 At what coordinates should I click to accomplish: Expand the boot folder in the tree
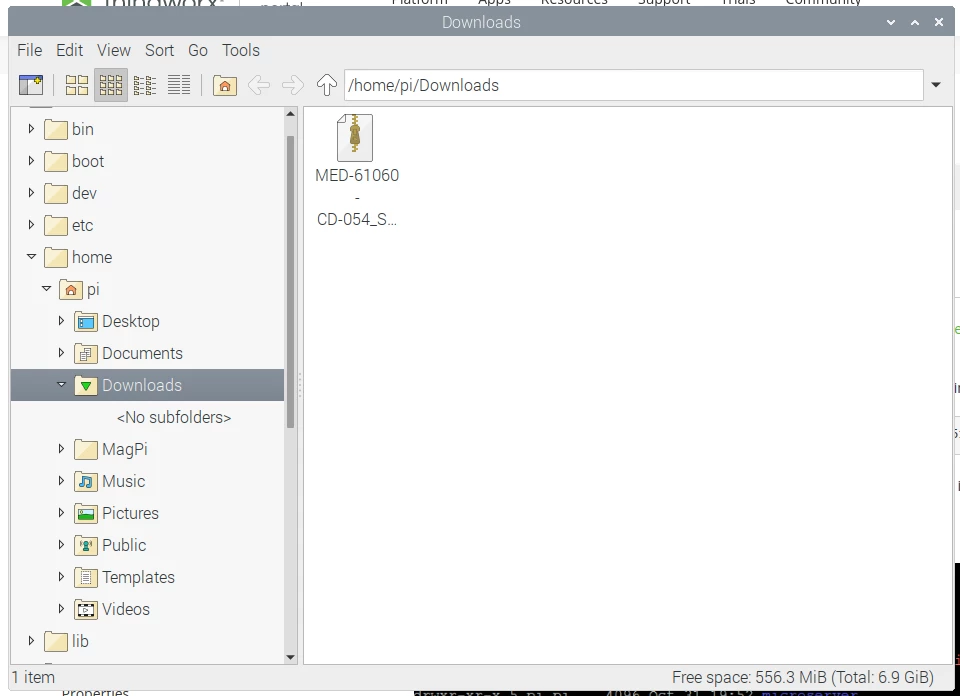click(x=30, y=161)
